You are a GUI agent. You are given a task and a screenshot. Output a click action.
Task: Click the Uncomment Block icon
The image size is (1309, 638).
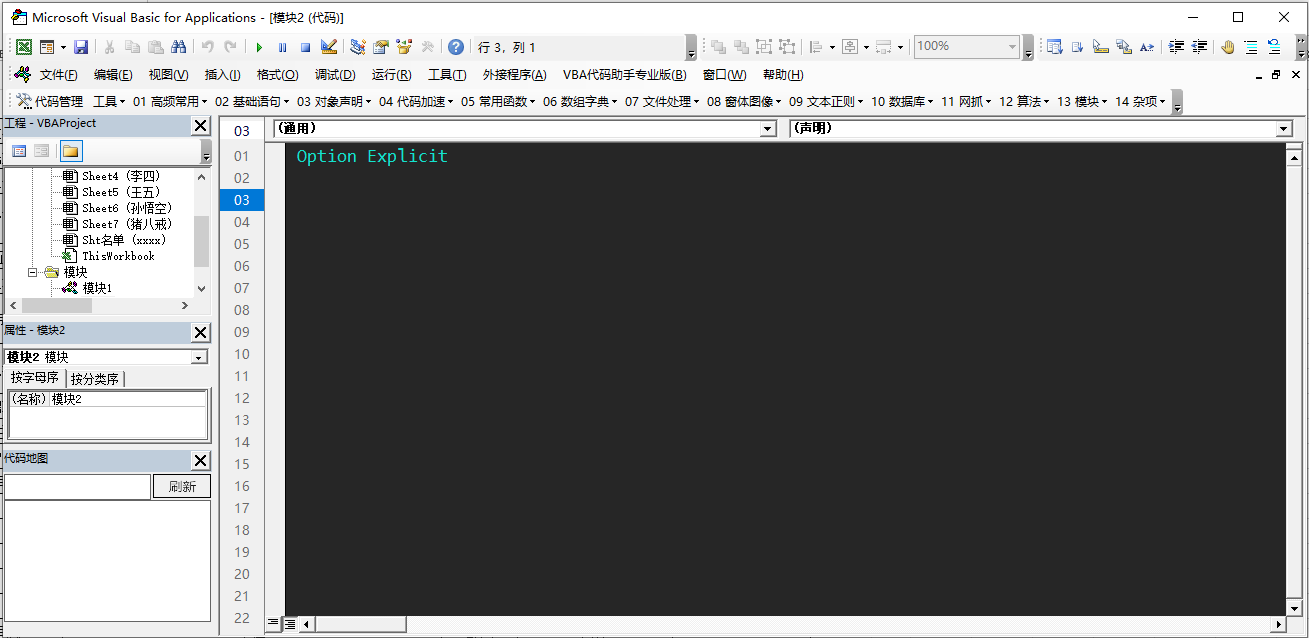(1274, 47)
